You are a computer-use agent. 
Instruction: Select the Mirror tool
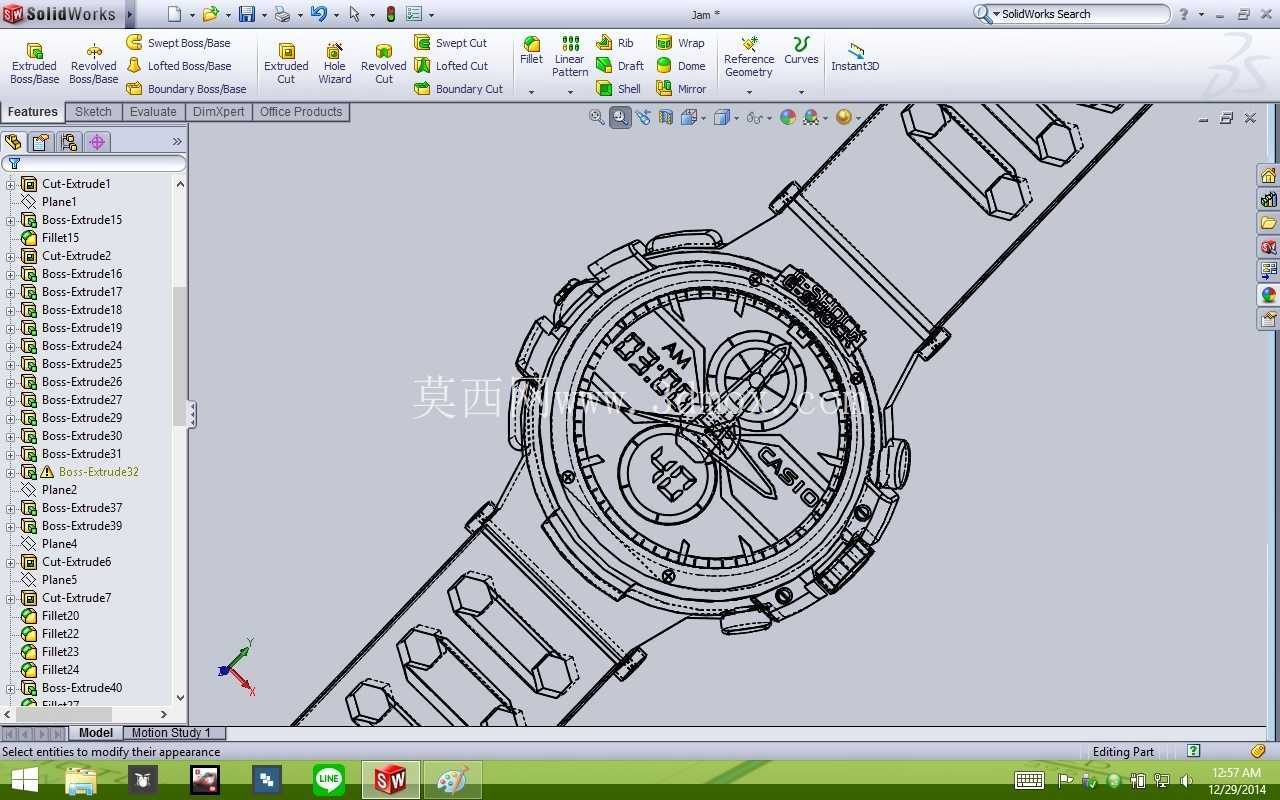pyautogui.click(x=681, y=89)
